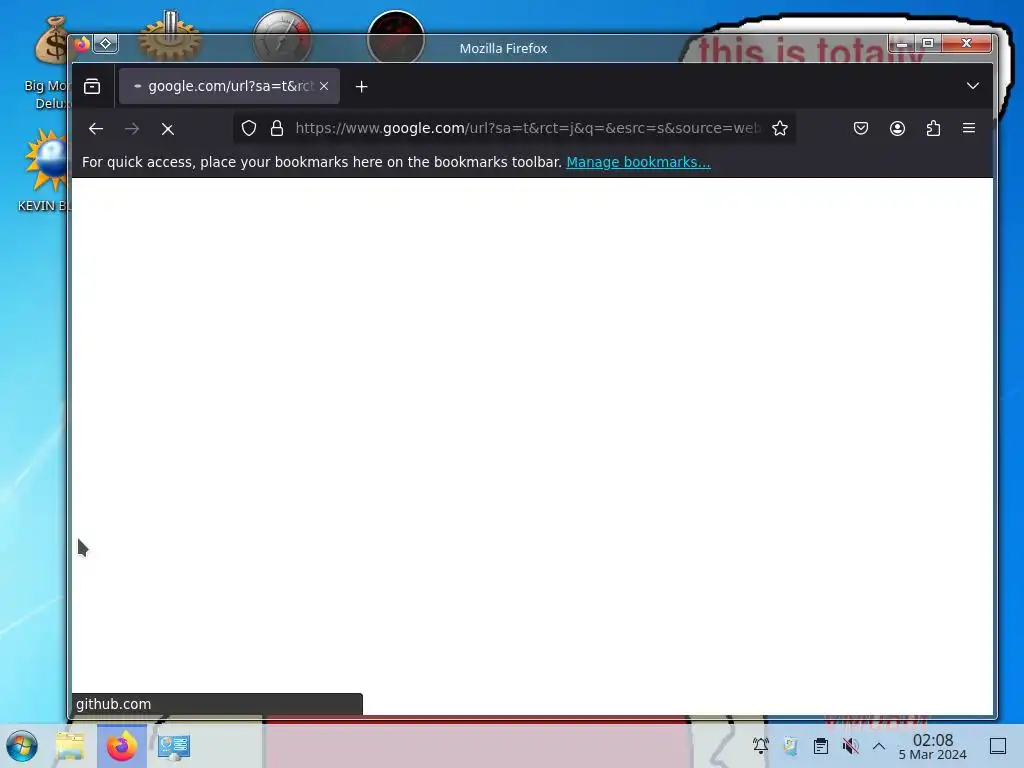Open notifications bell in system tray

(761, 746)
